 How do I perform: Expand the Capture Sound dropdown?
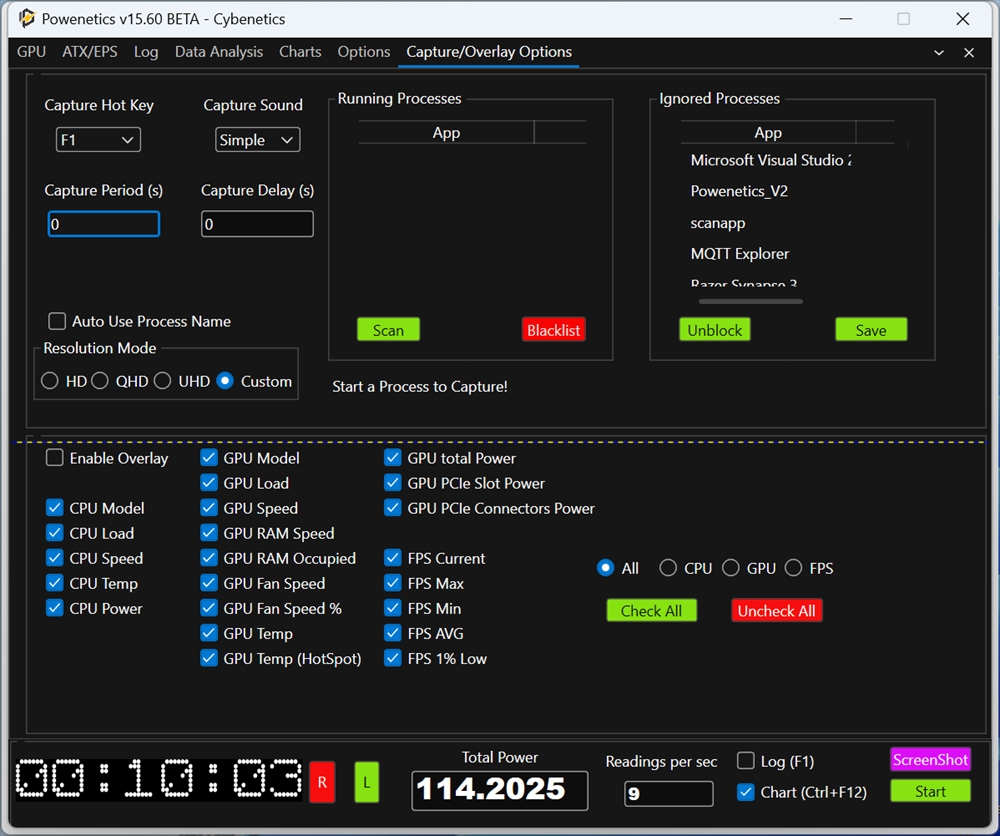257,140
